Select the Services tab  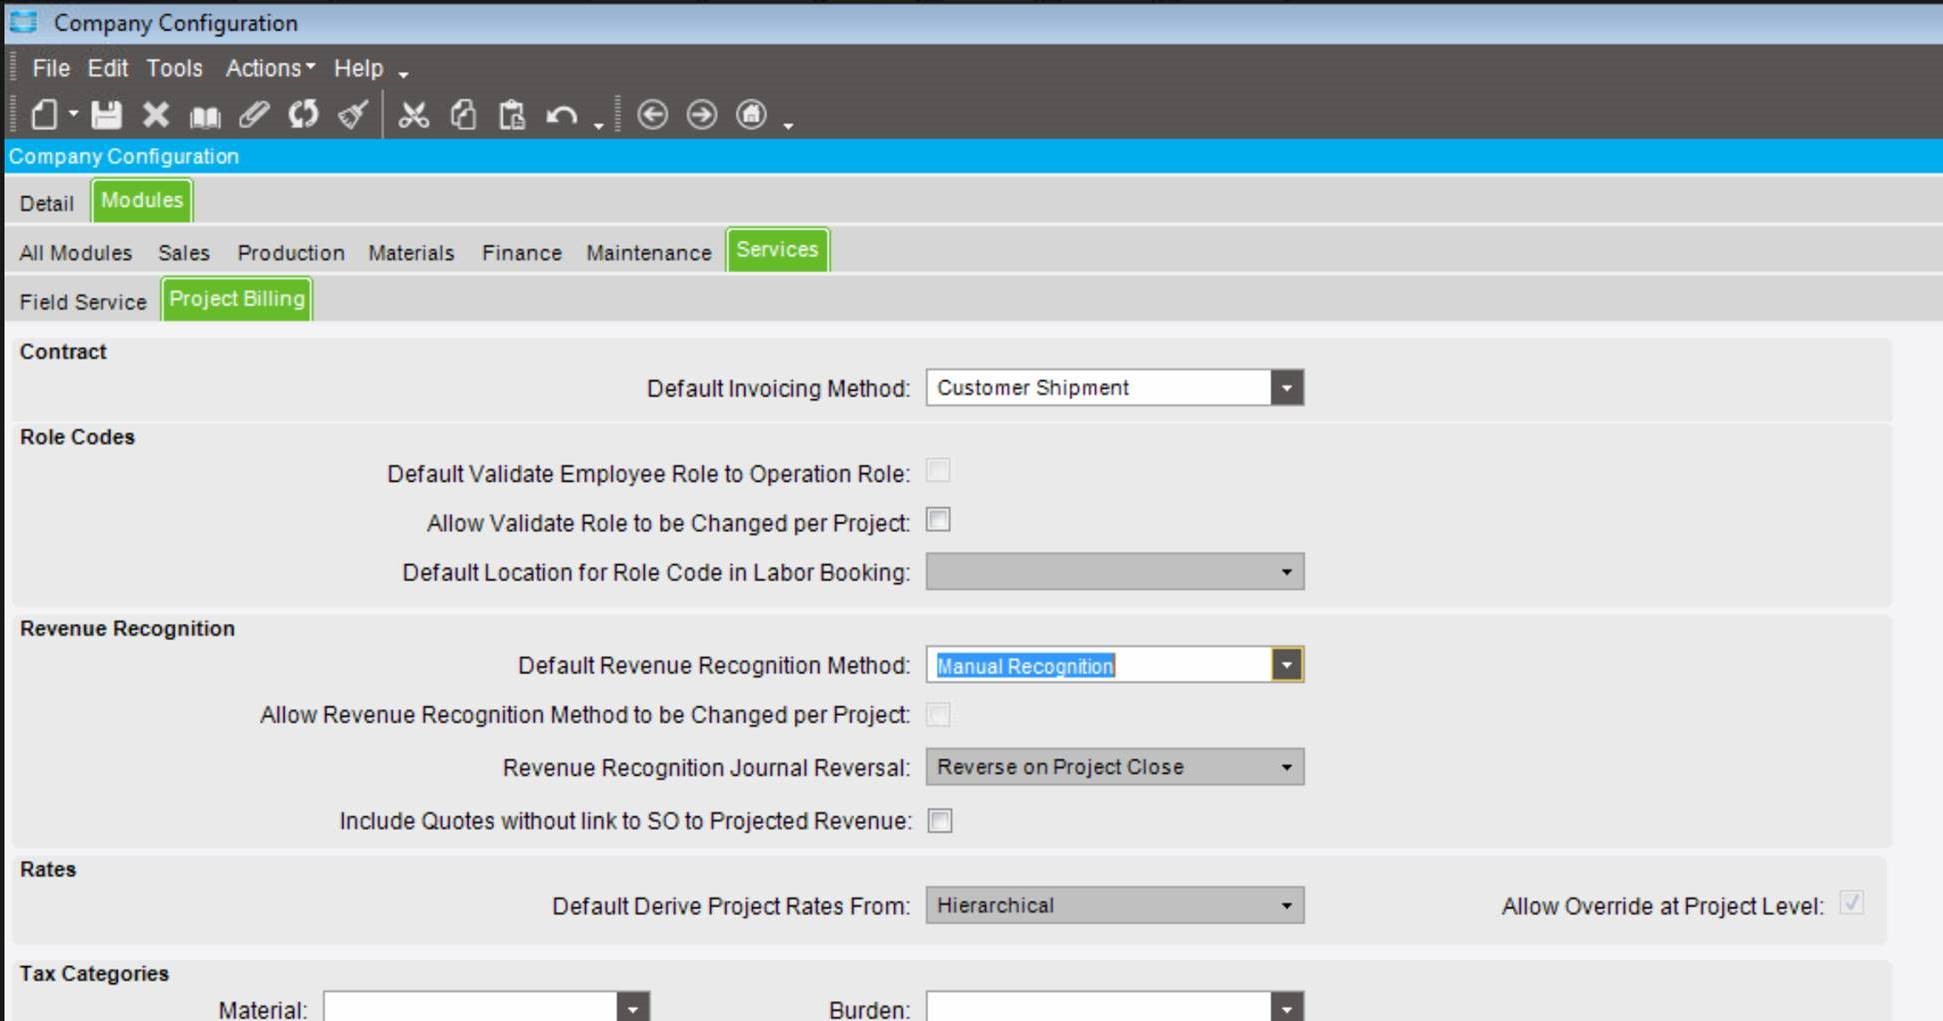(x=777, y=250)
